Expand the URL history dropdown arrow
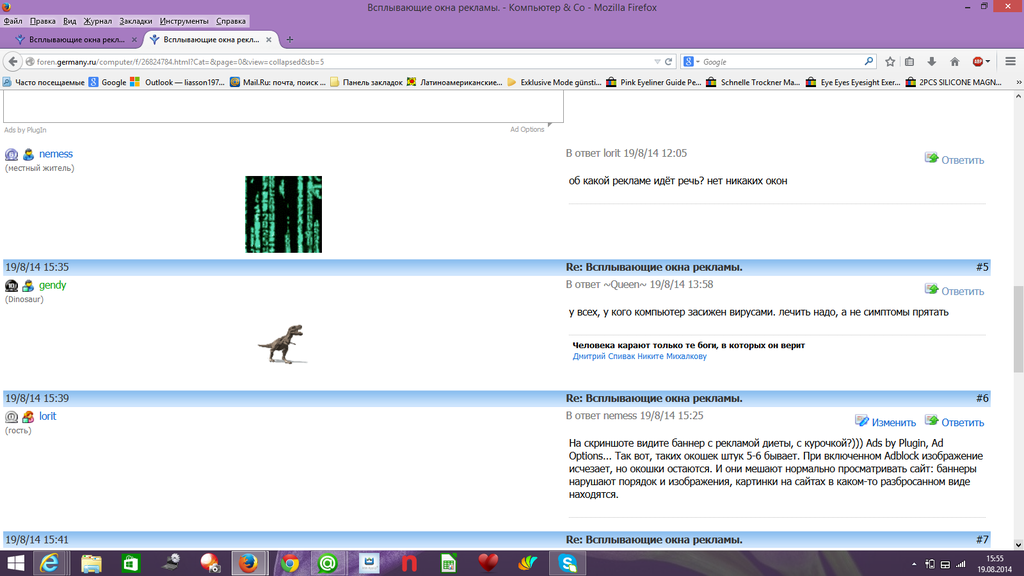 coord(657,62)
